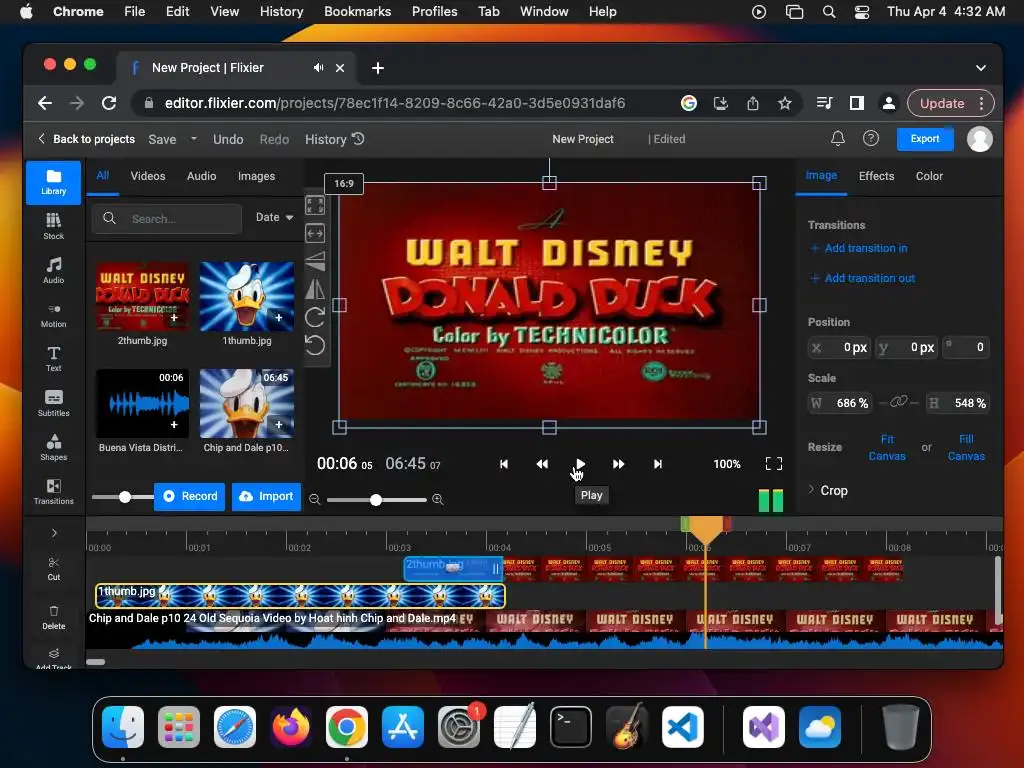Click the rewind button
This screenshot has height=768, width=1024.
click(542, 464)
